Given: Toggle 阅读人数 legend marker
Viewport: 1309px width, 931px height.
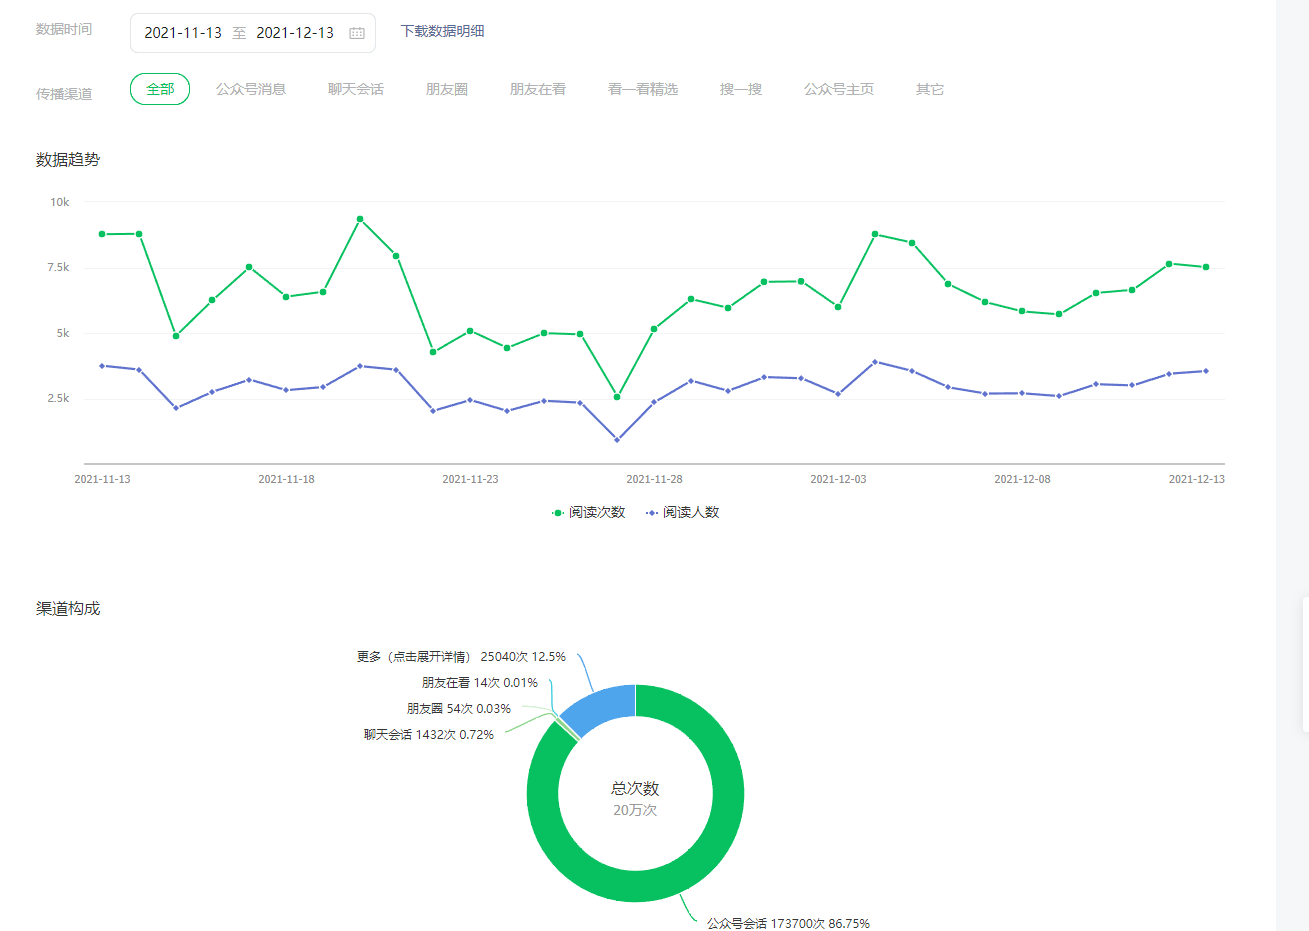Looking at the screenshot, I should [x=652, y=513].
